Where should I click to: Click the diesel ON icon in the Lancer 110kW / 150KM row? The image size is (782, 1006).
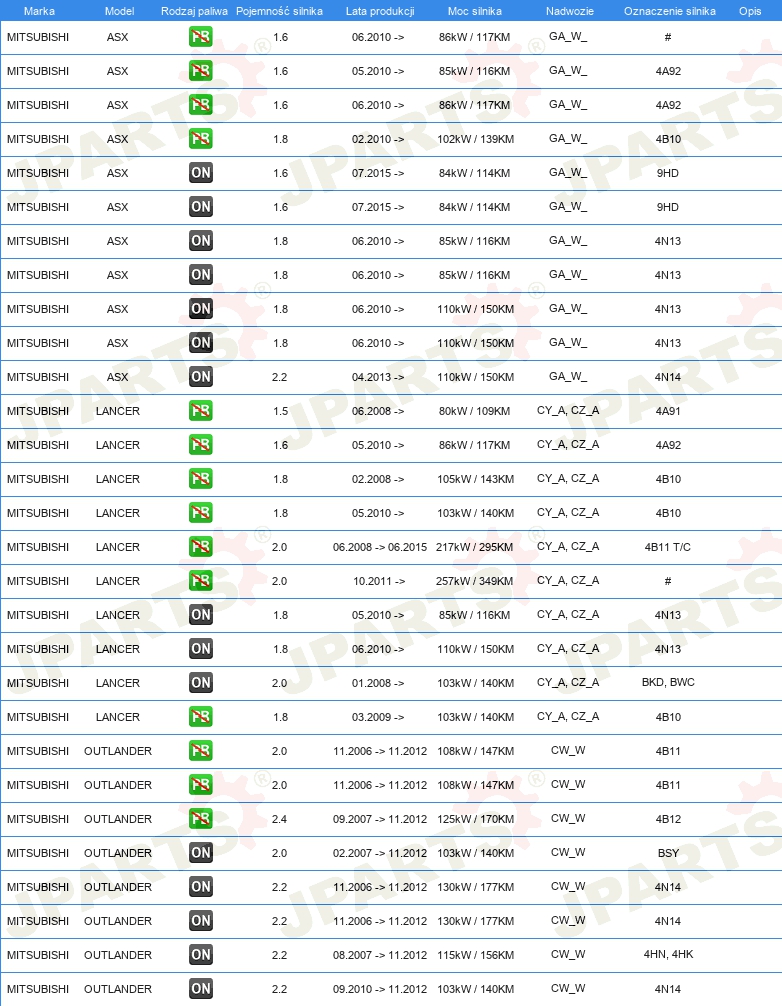point(201,649)
